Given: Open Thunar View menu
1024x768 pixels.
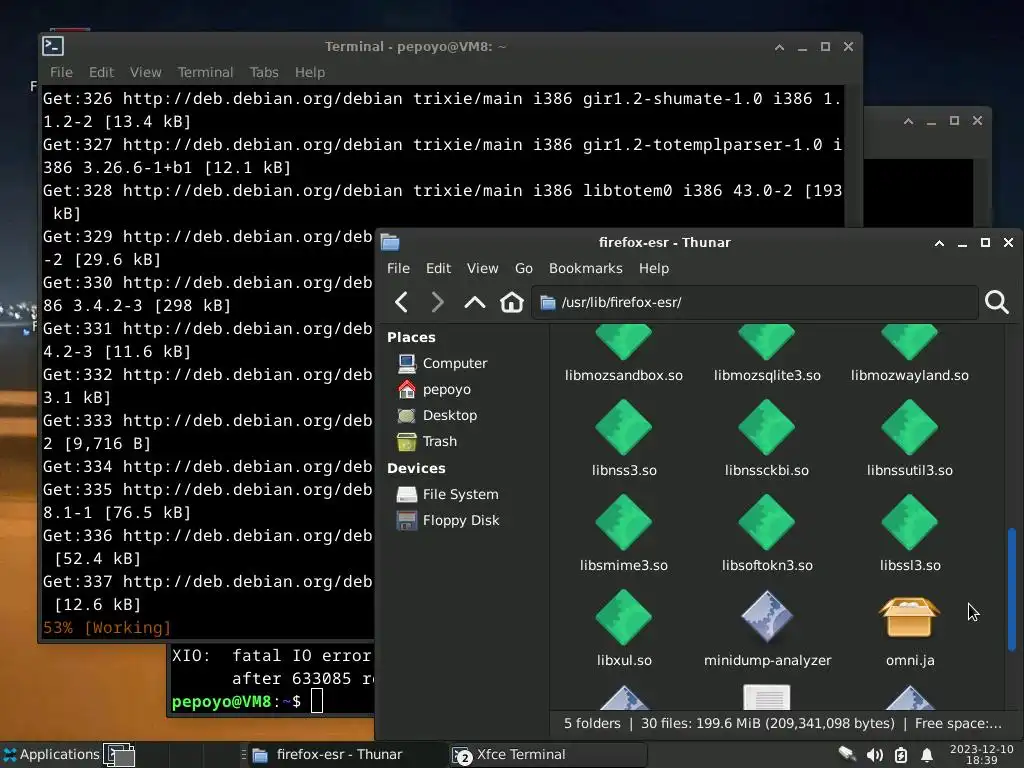Looking at the screenshot, I should click(482, 268).
